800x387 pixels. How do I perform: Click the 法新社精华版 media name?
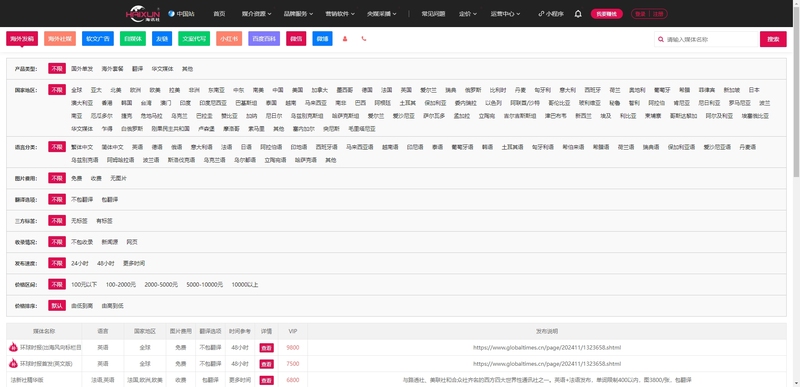coord(27,380)
